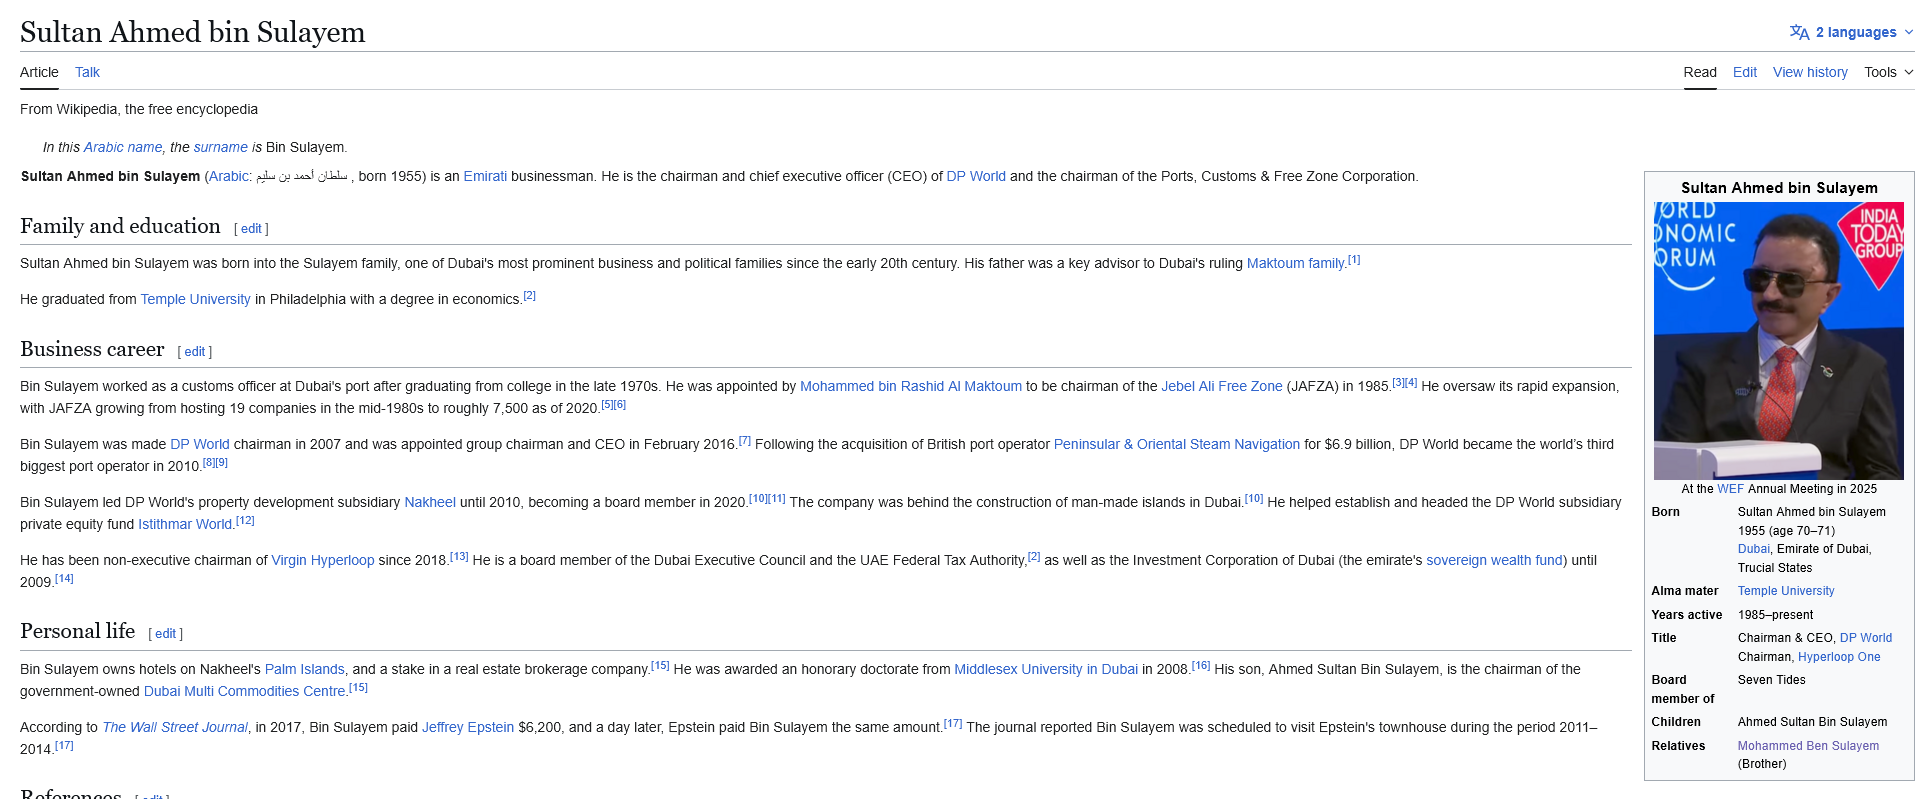1931x799 pixels.
Task: Follow the Hyperloop One infobox link
Action: [1839, 657]
